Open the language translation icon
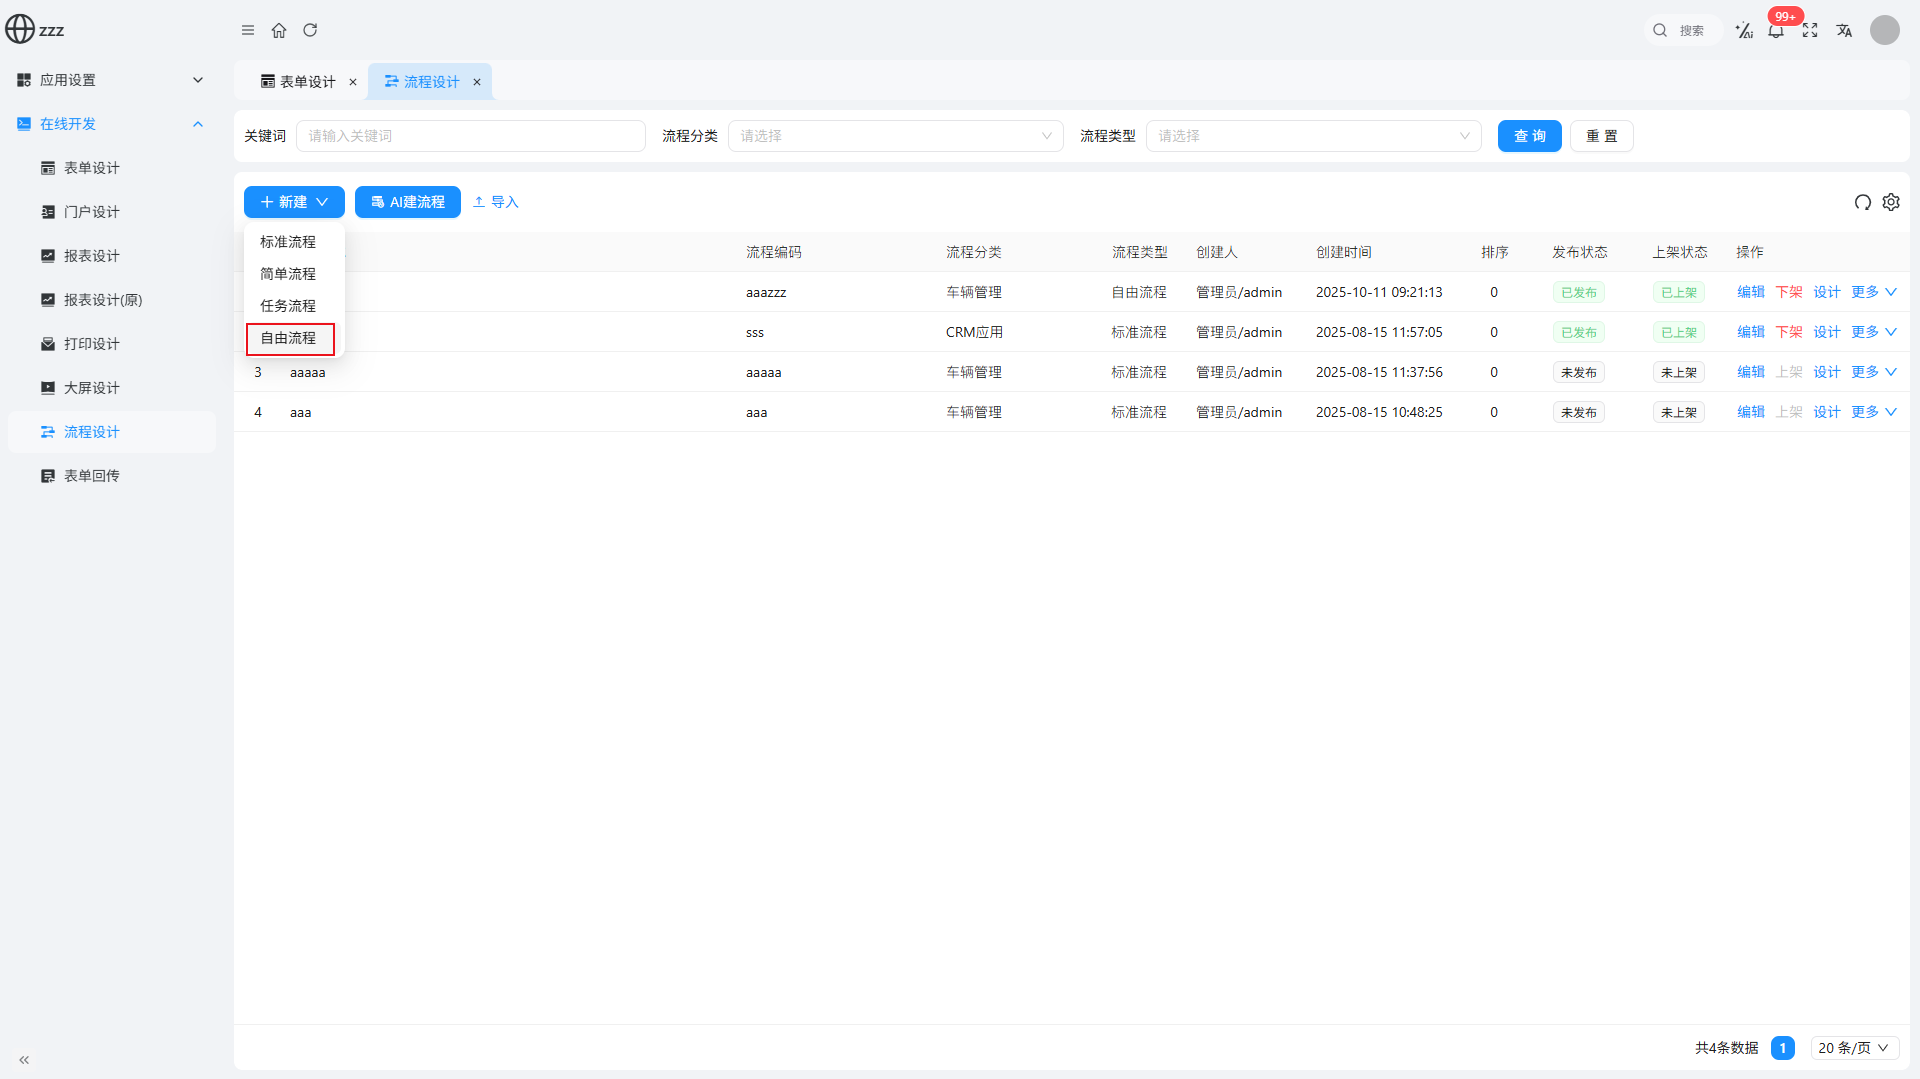1920x1079 pixels. [x=1844, y=31]
